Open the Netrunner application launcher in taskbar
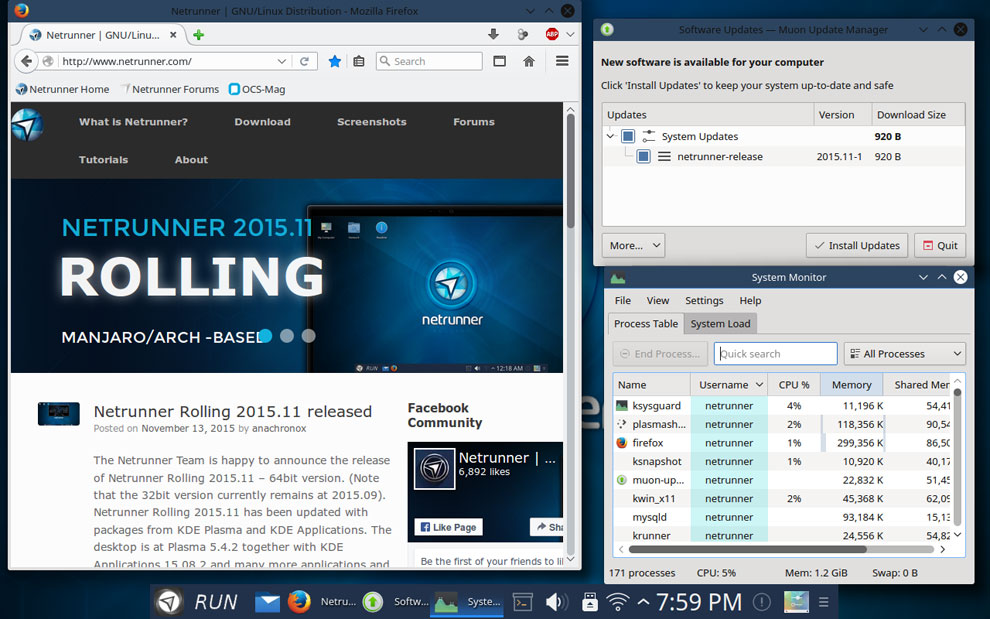Image resolution: width=990 pixels, height=619 pixels. [169, 602]
